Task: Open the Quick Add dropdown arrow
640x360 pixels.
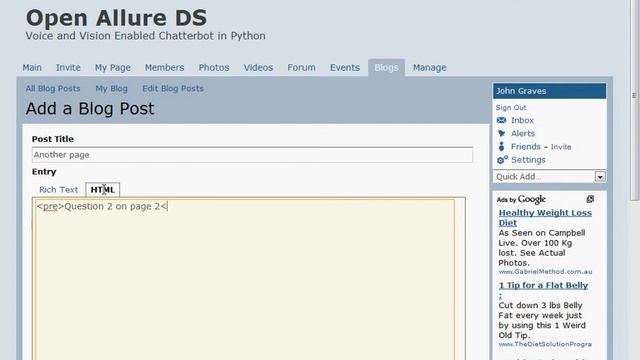Action: point(600,177)
